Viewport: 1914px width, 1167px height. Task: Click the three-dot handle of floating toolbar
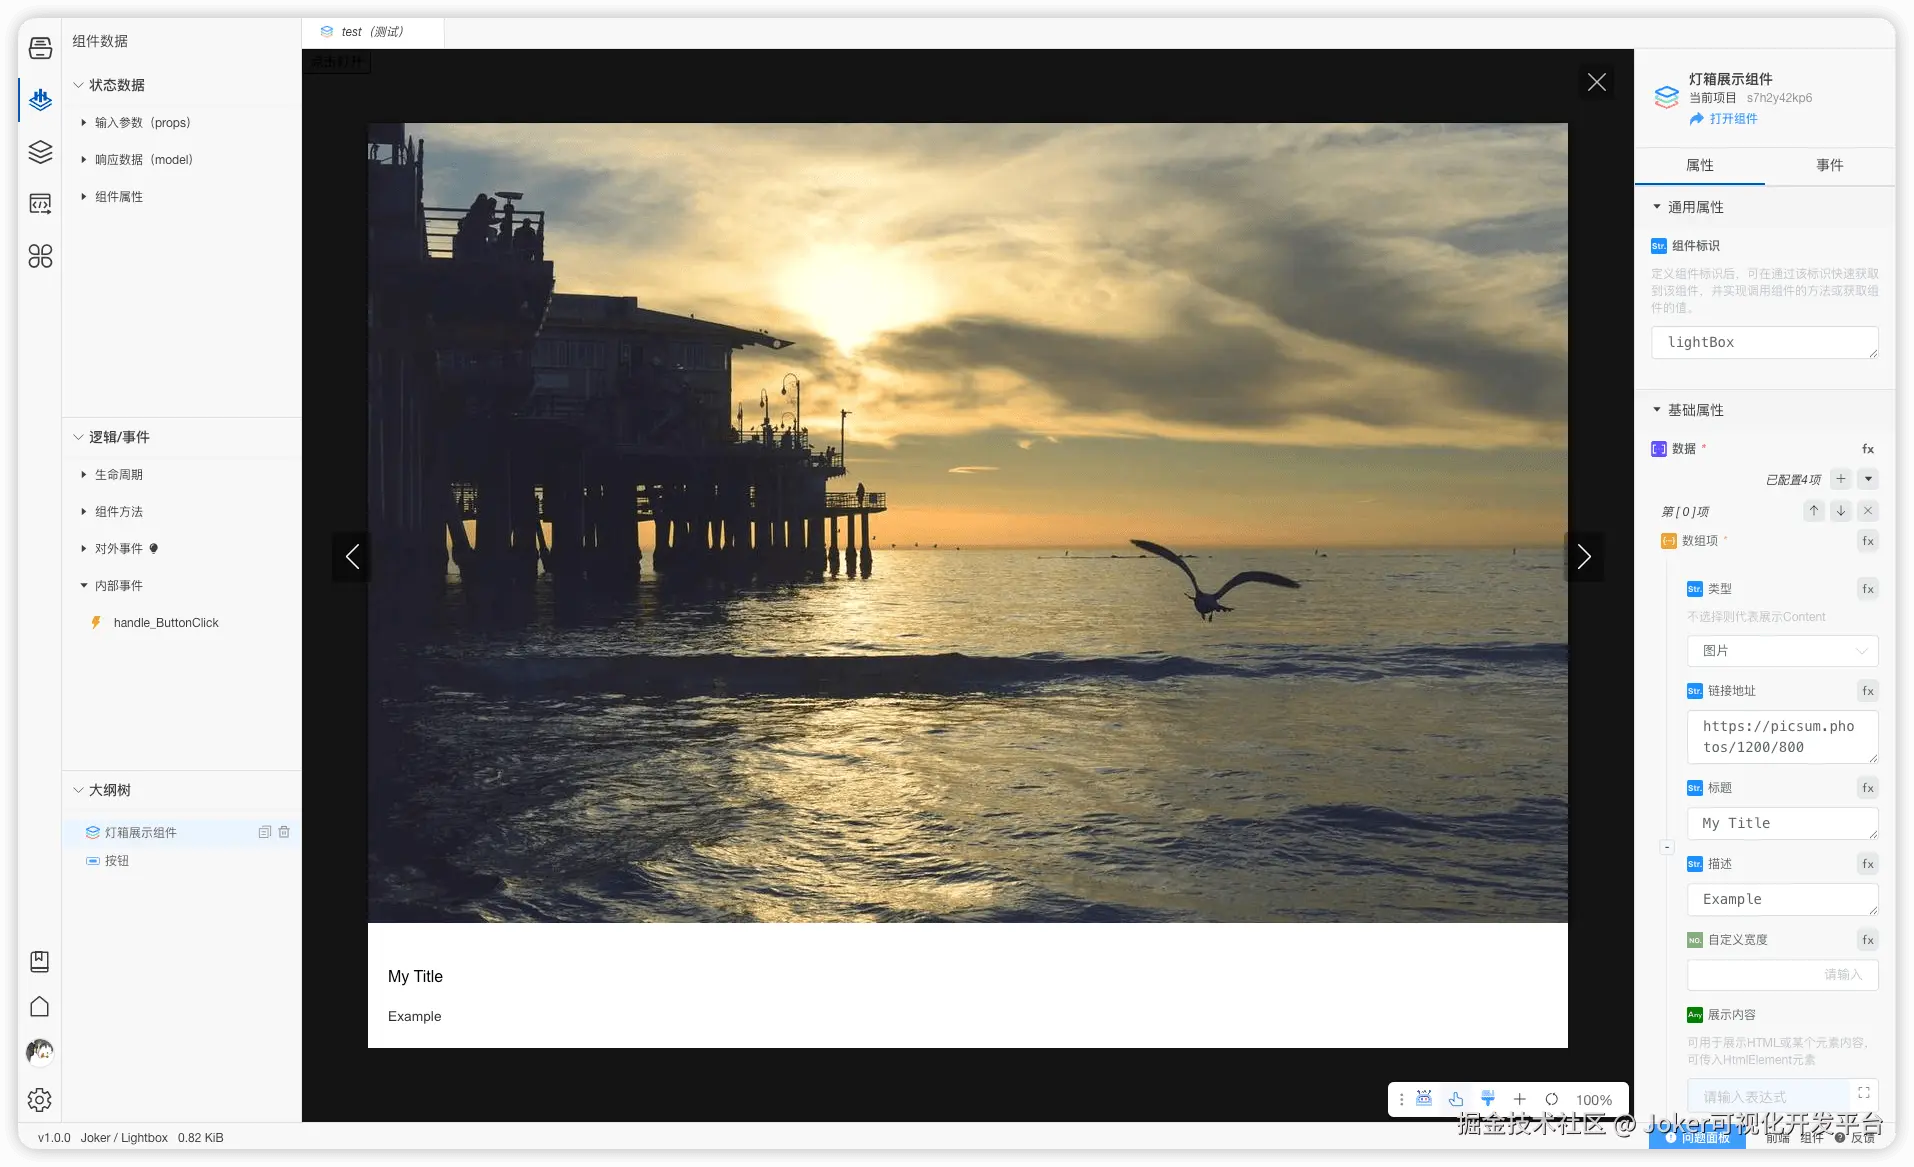tap(1402, 1099)
